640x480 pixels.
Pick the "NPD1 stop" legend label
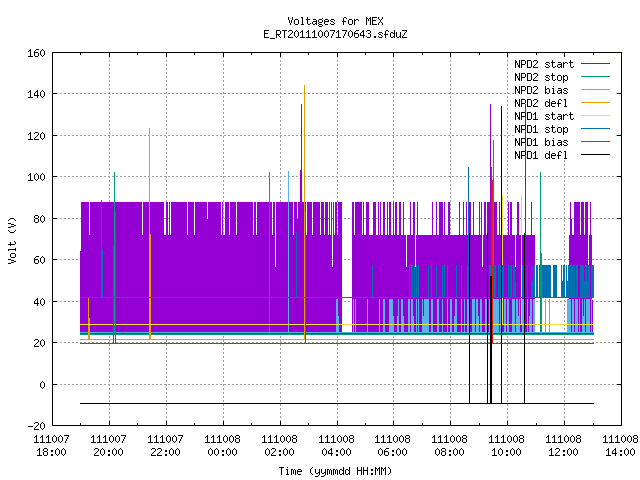(x=541, y=129)
